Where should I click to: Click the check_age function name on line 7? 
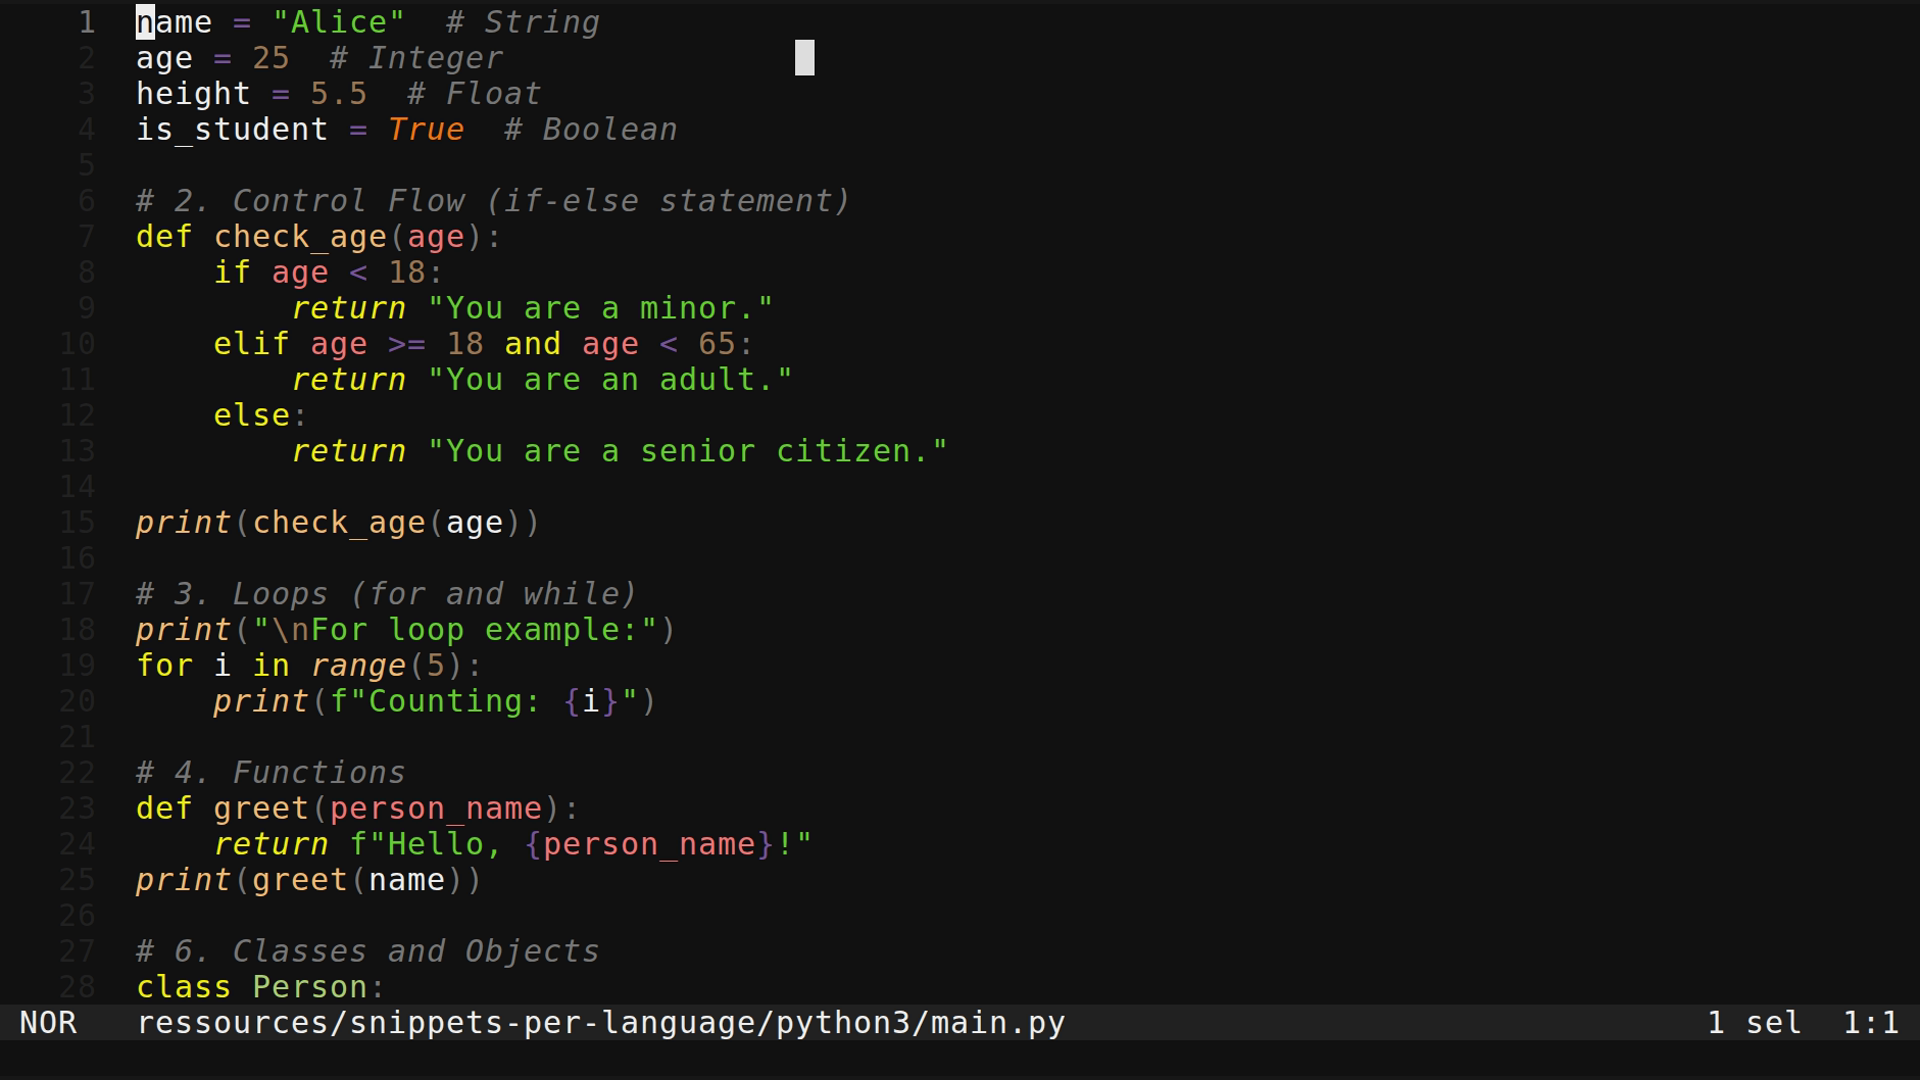point(301,237)
